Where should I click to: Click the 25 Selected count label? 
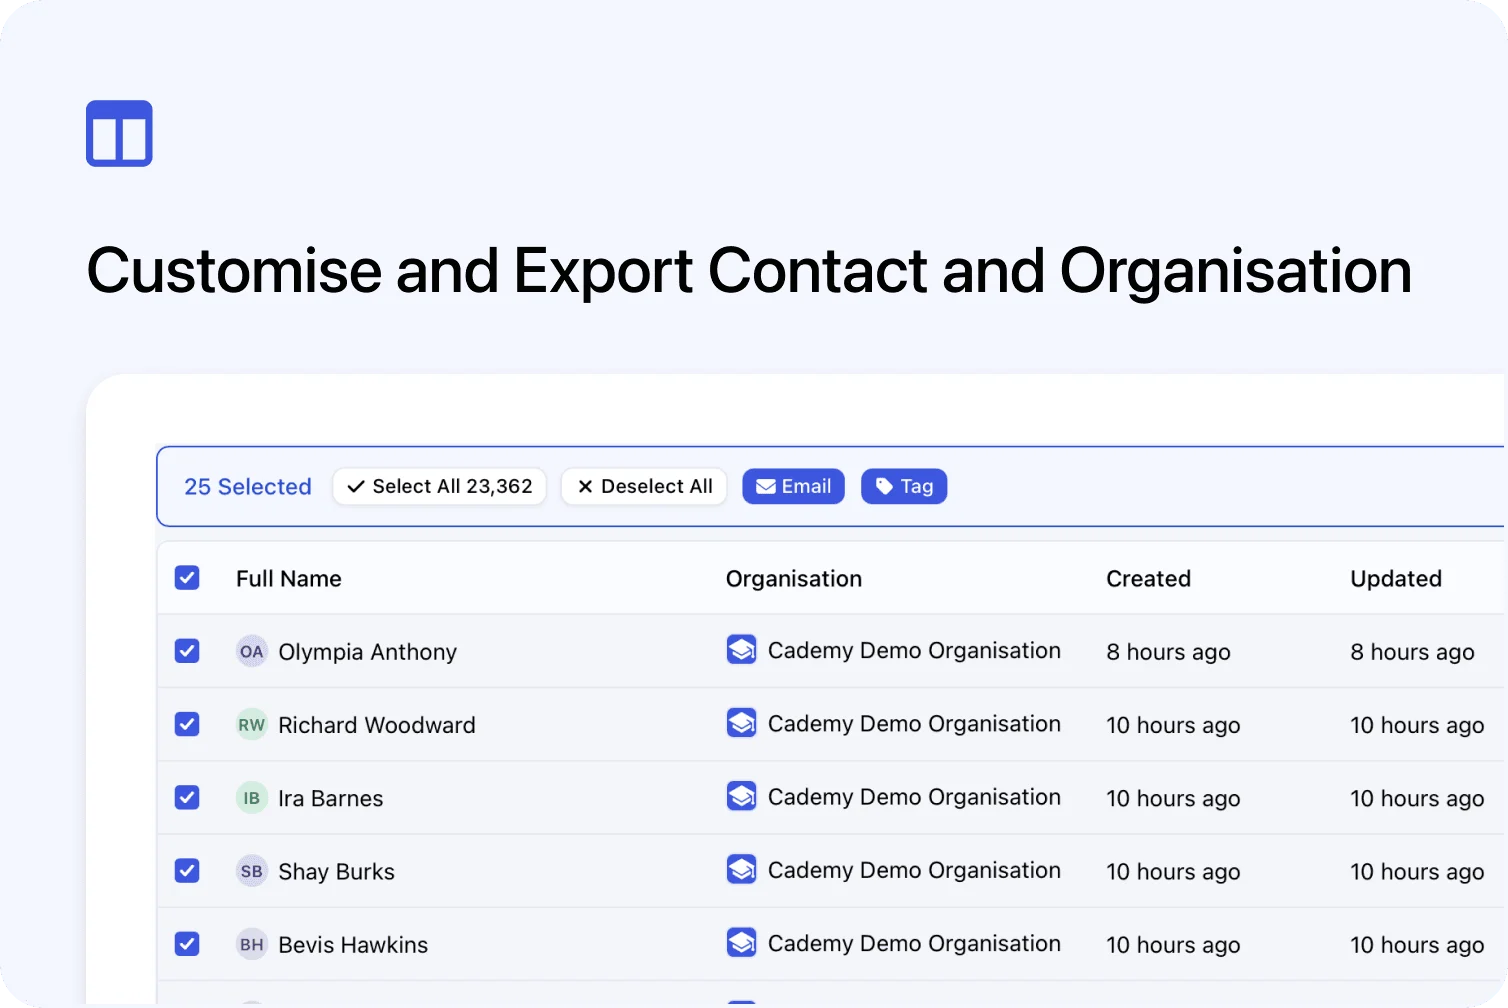[248, 487]
